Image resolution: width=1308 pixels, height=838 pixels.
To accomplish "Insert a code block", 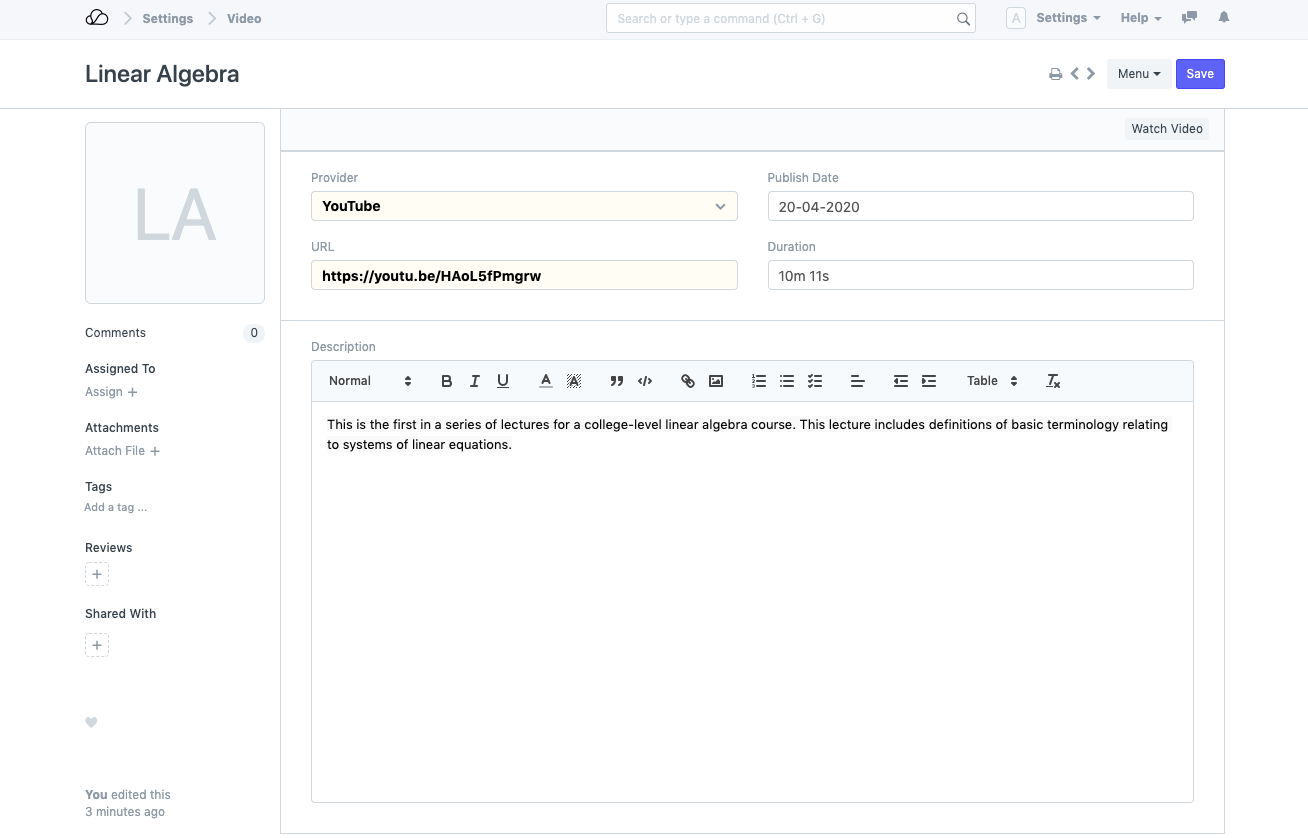I will click(645, 381).
